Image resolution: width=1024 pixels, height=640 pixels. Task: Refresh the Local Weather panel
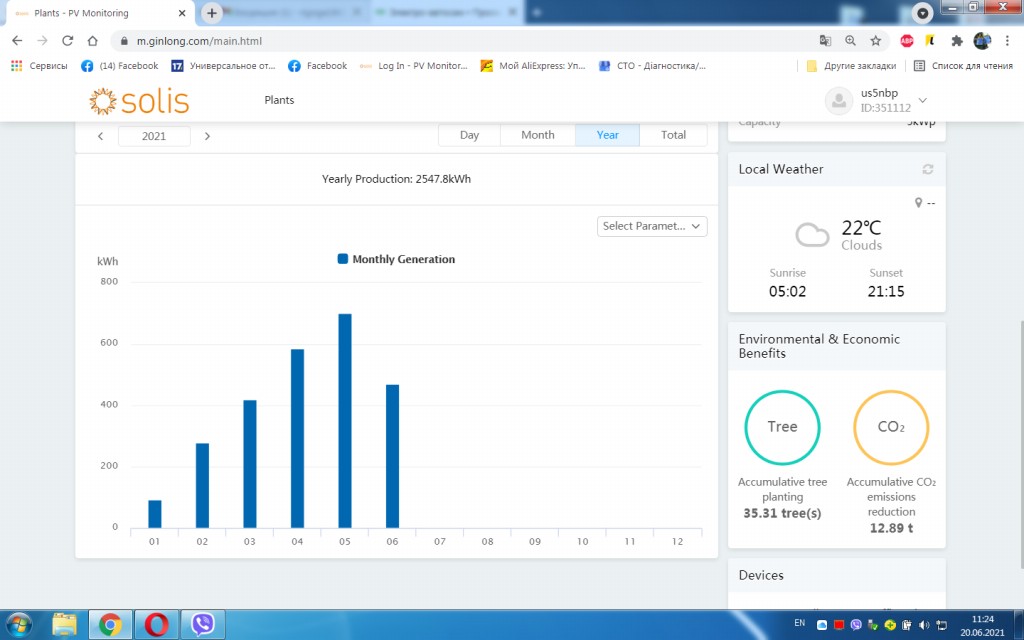(x=928, y=169)
